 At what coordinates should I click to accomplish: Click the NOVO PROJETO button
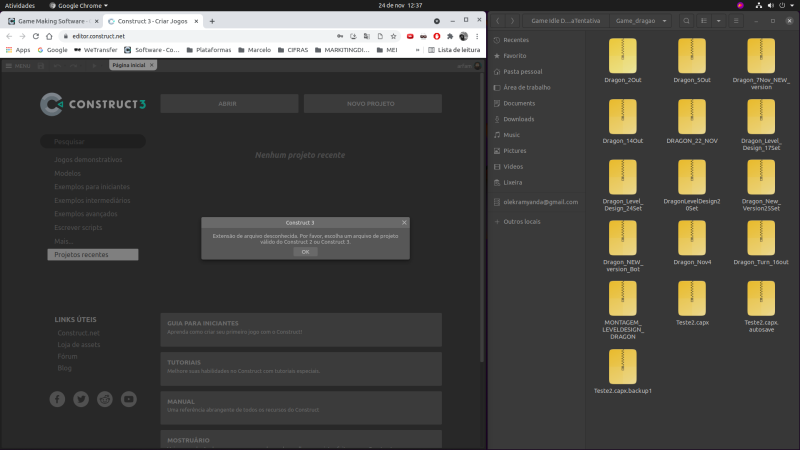(372, 104)
